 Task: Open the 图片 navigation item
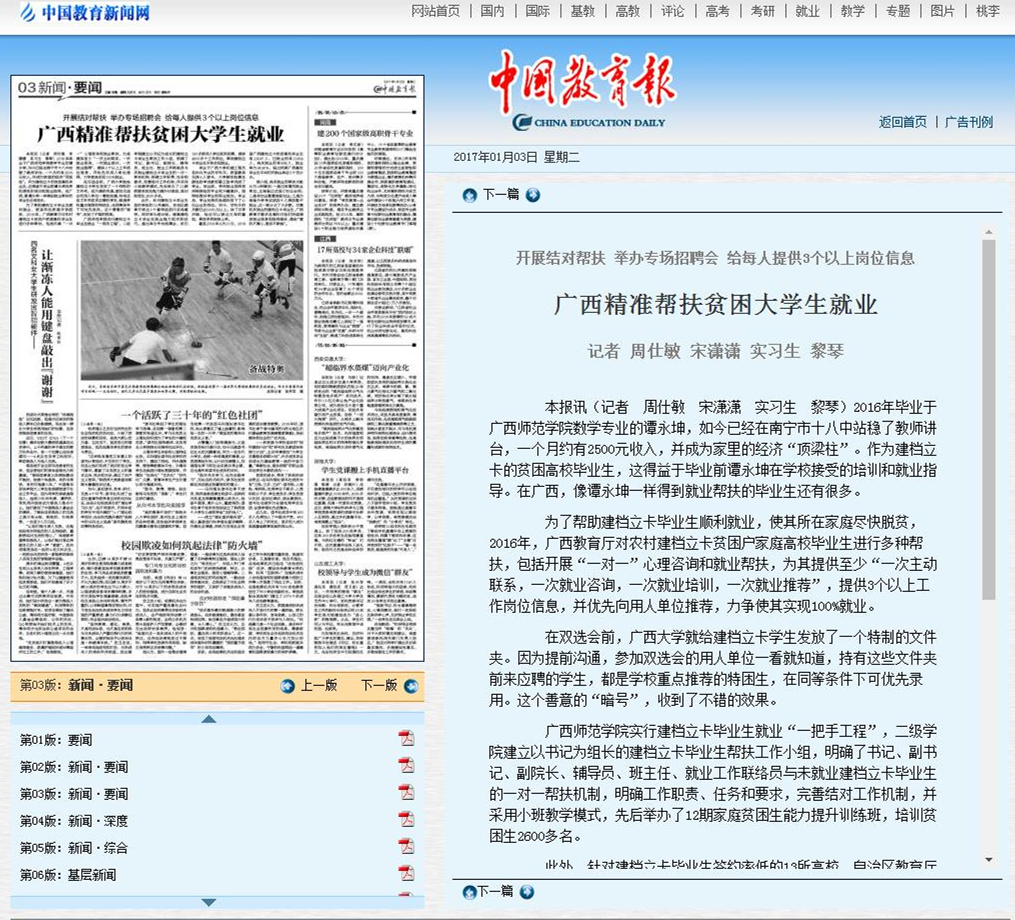(942, 11)
